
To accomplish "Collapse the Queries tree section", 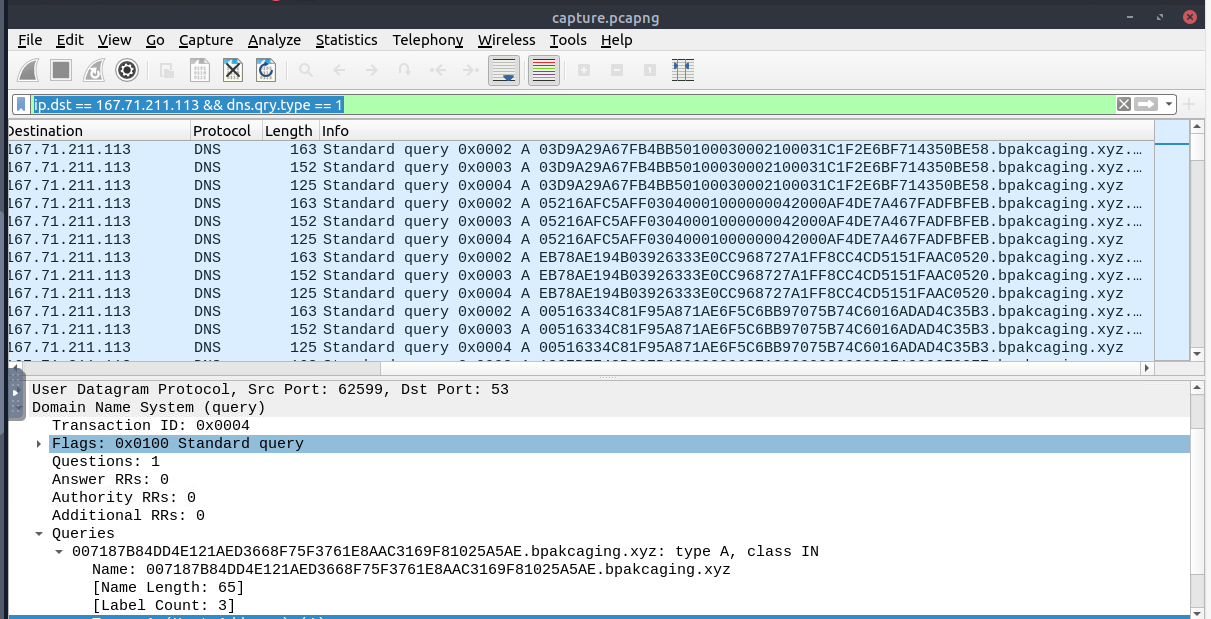I will 39,534.
